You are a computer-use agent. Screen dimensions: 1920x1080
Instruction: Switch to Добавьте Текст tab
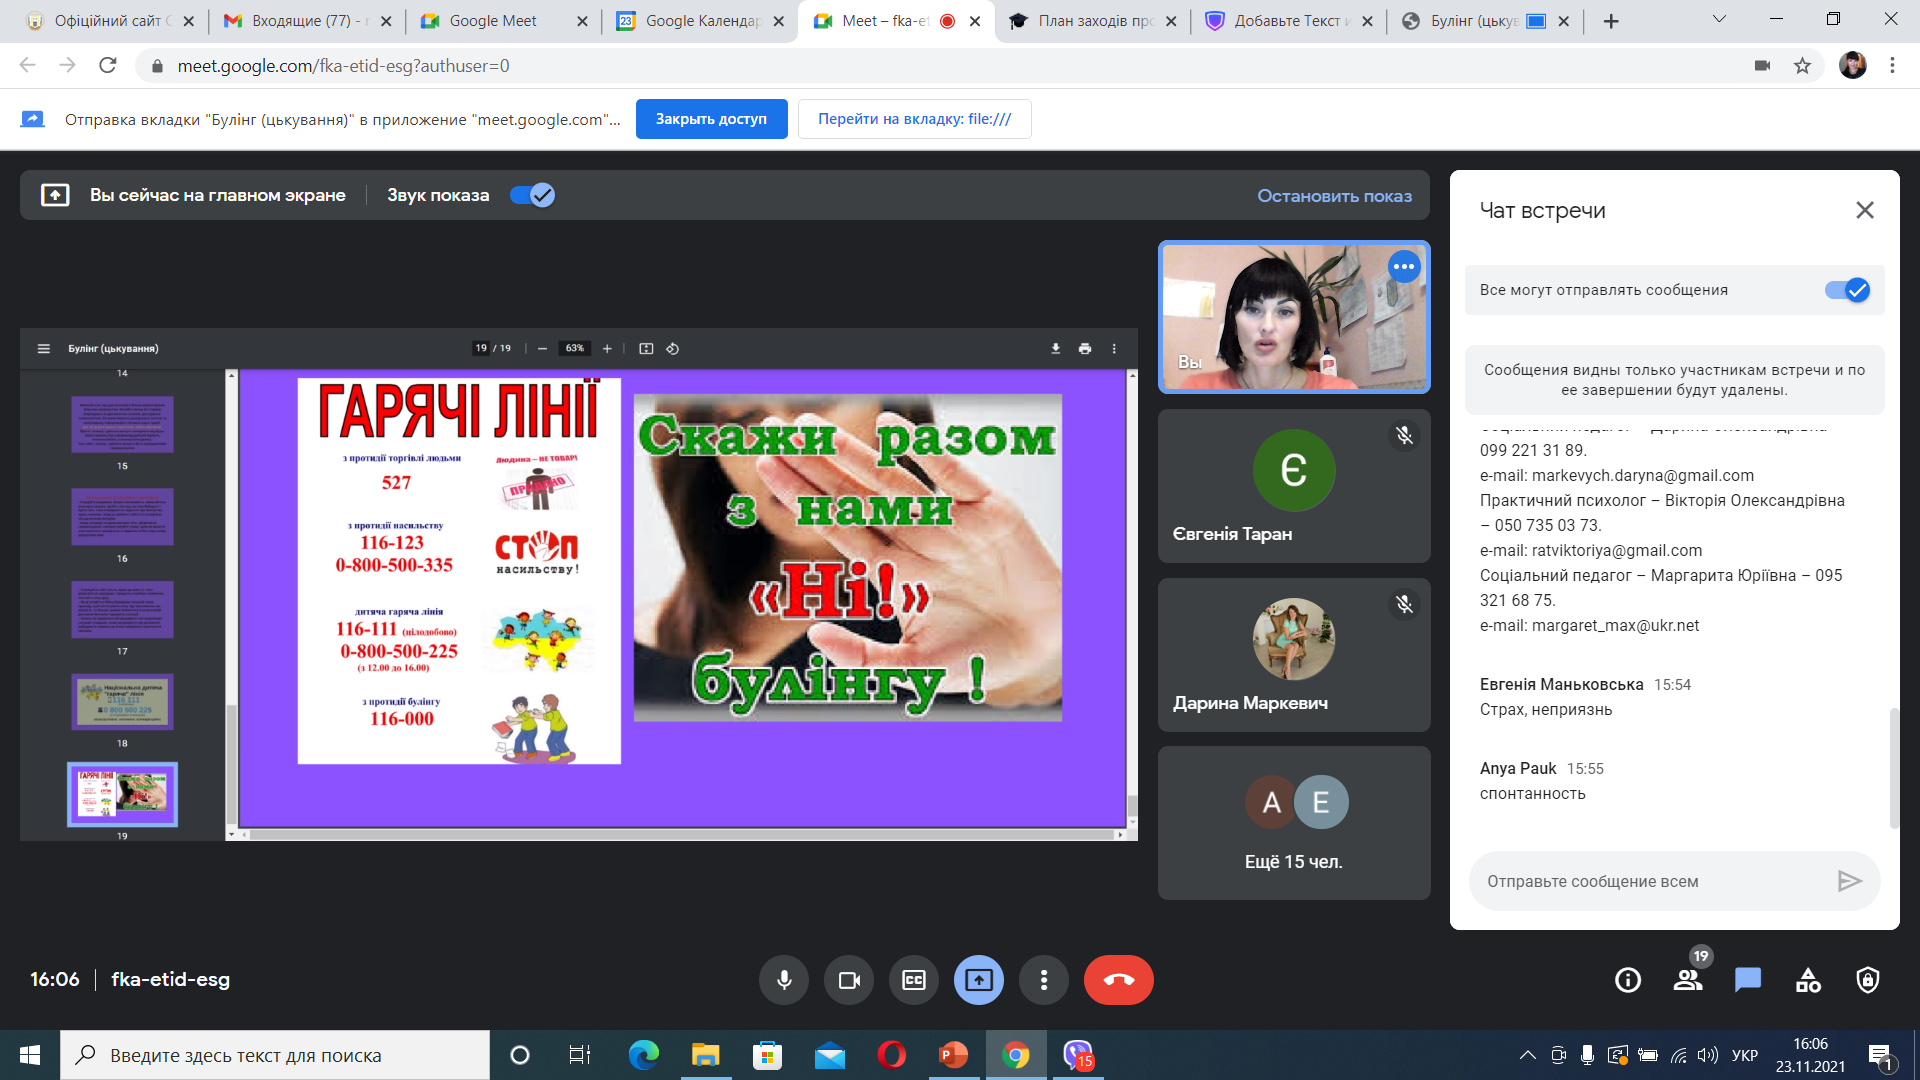[x=1289, y=21]
